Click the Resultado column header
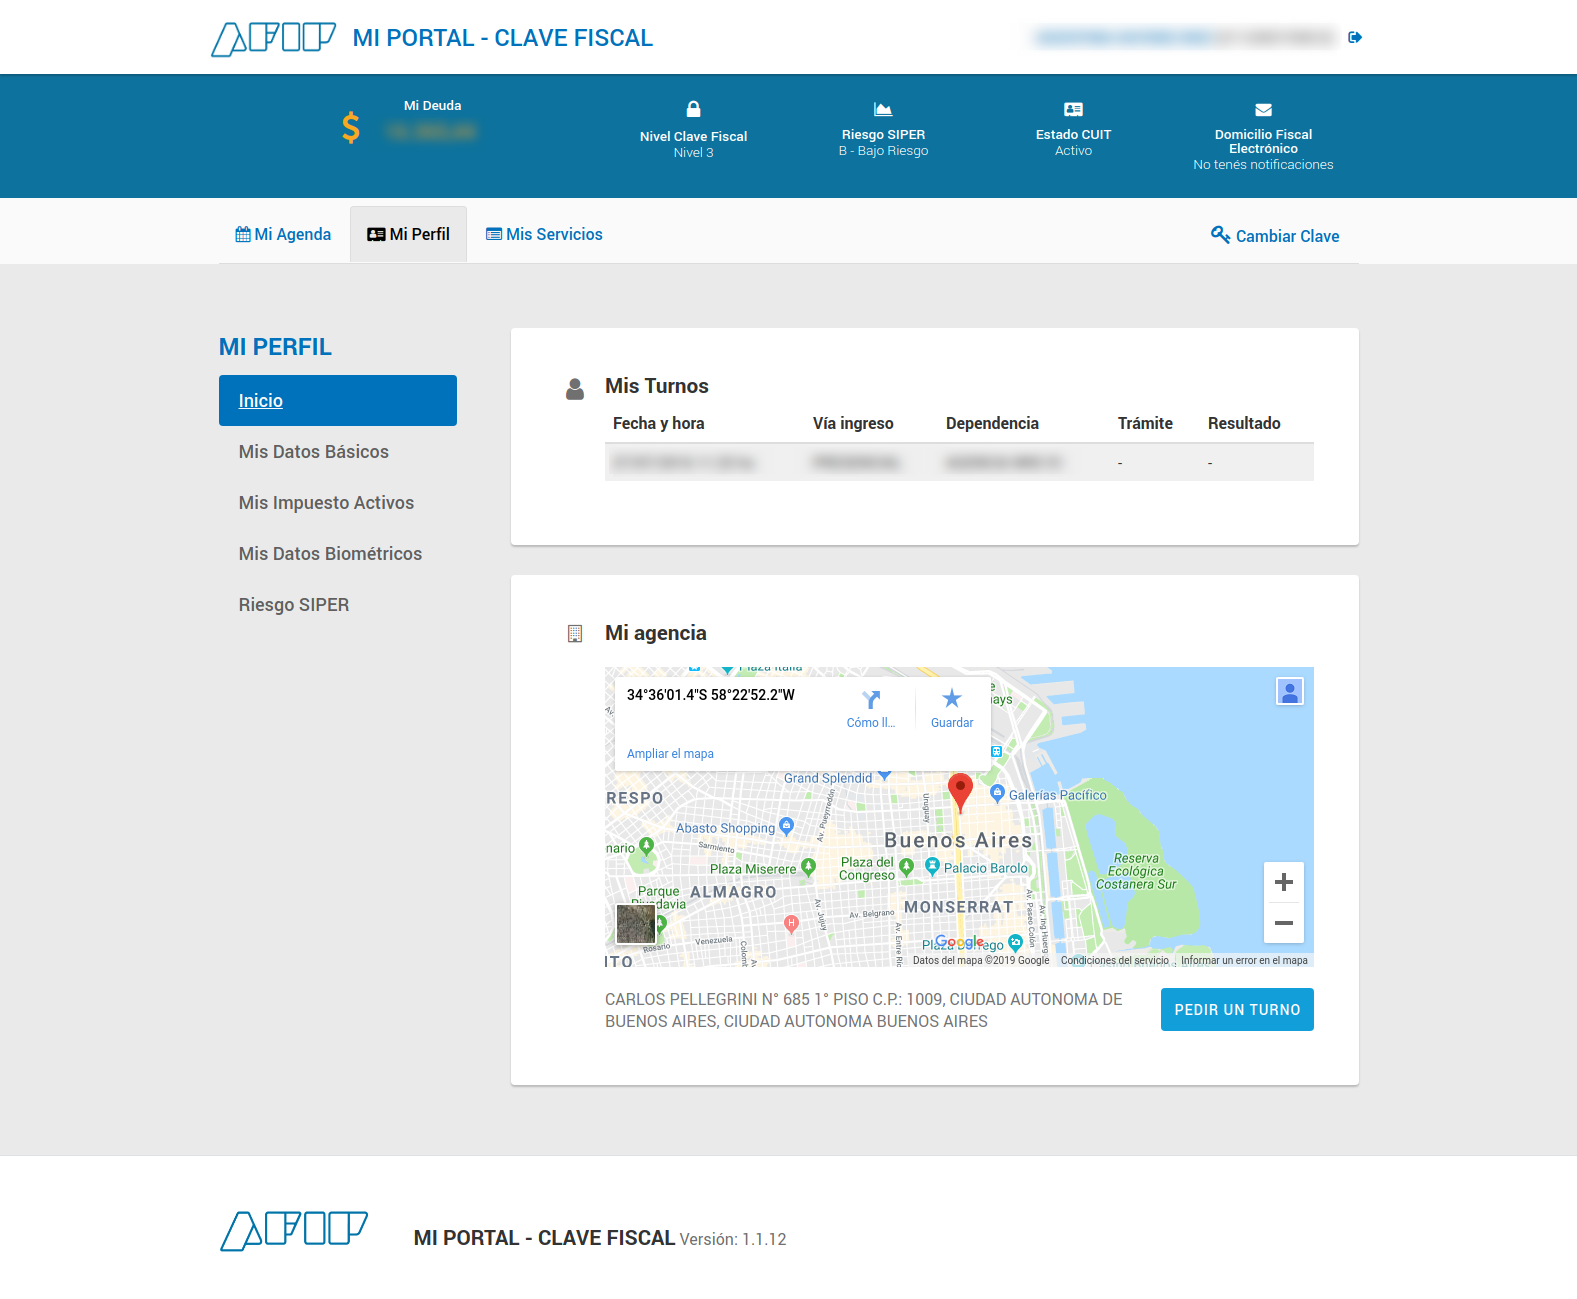1577x1299 pixels. (1244, 423)
